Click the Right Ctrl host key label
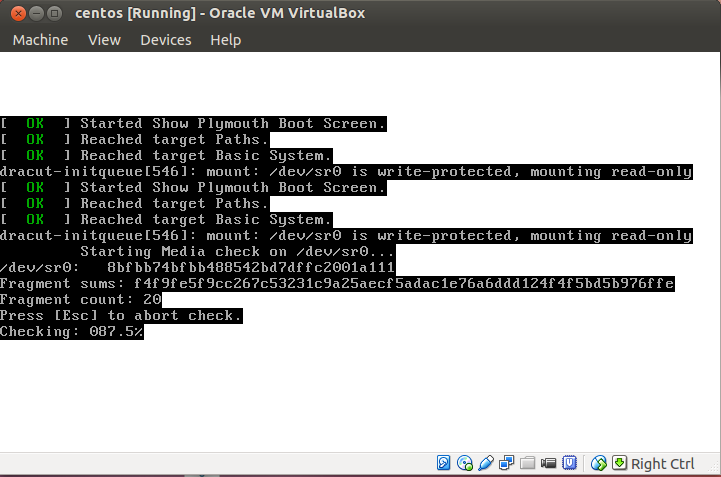 coord(662,464)
